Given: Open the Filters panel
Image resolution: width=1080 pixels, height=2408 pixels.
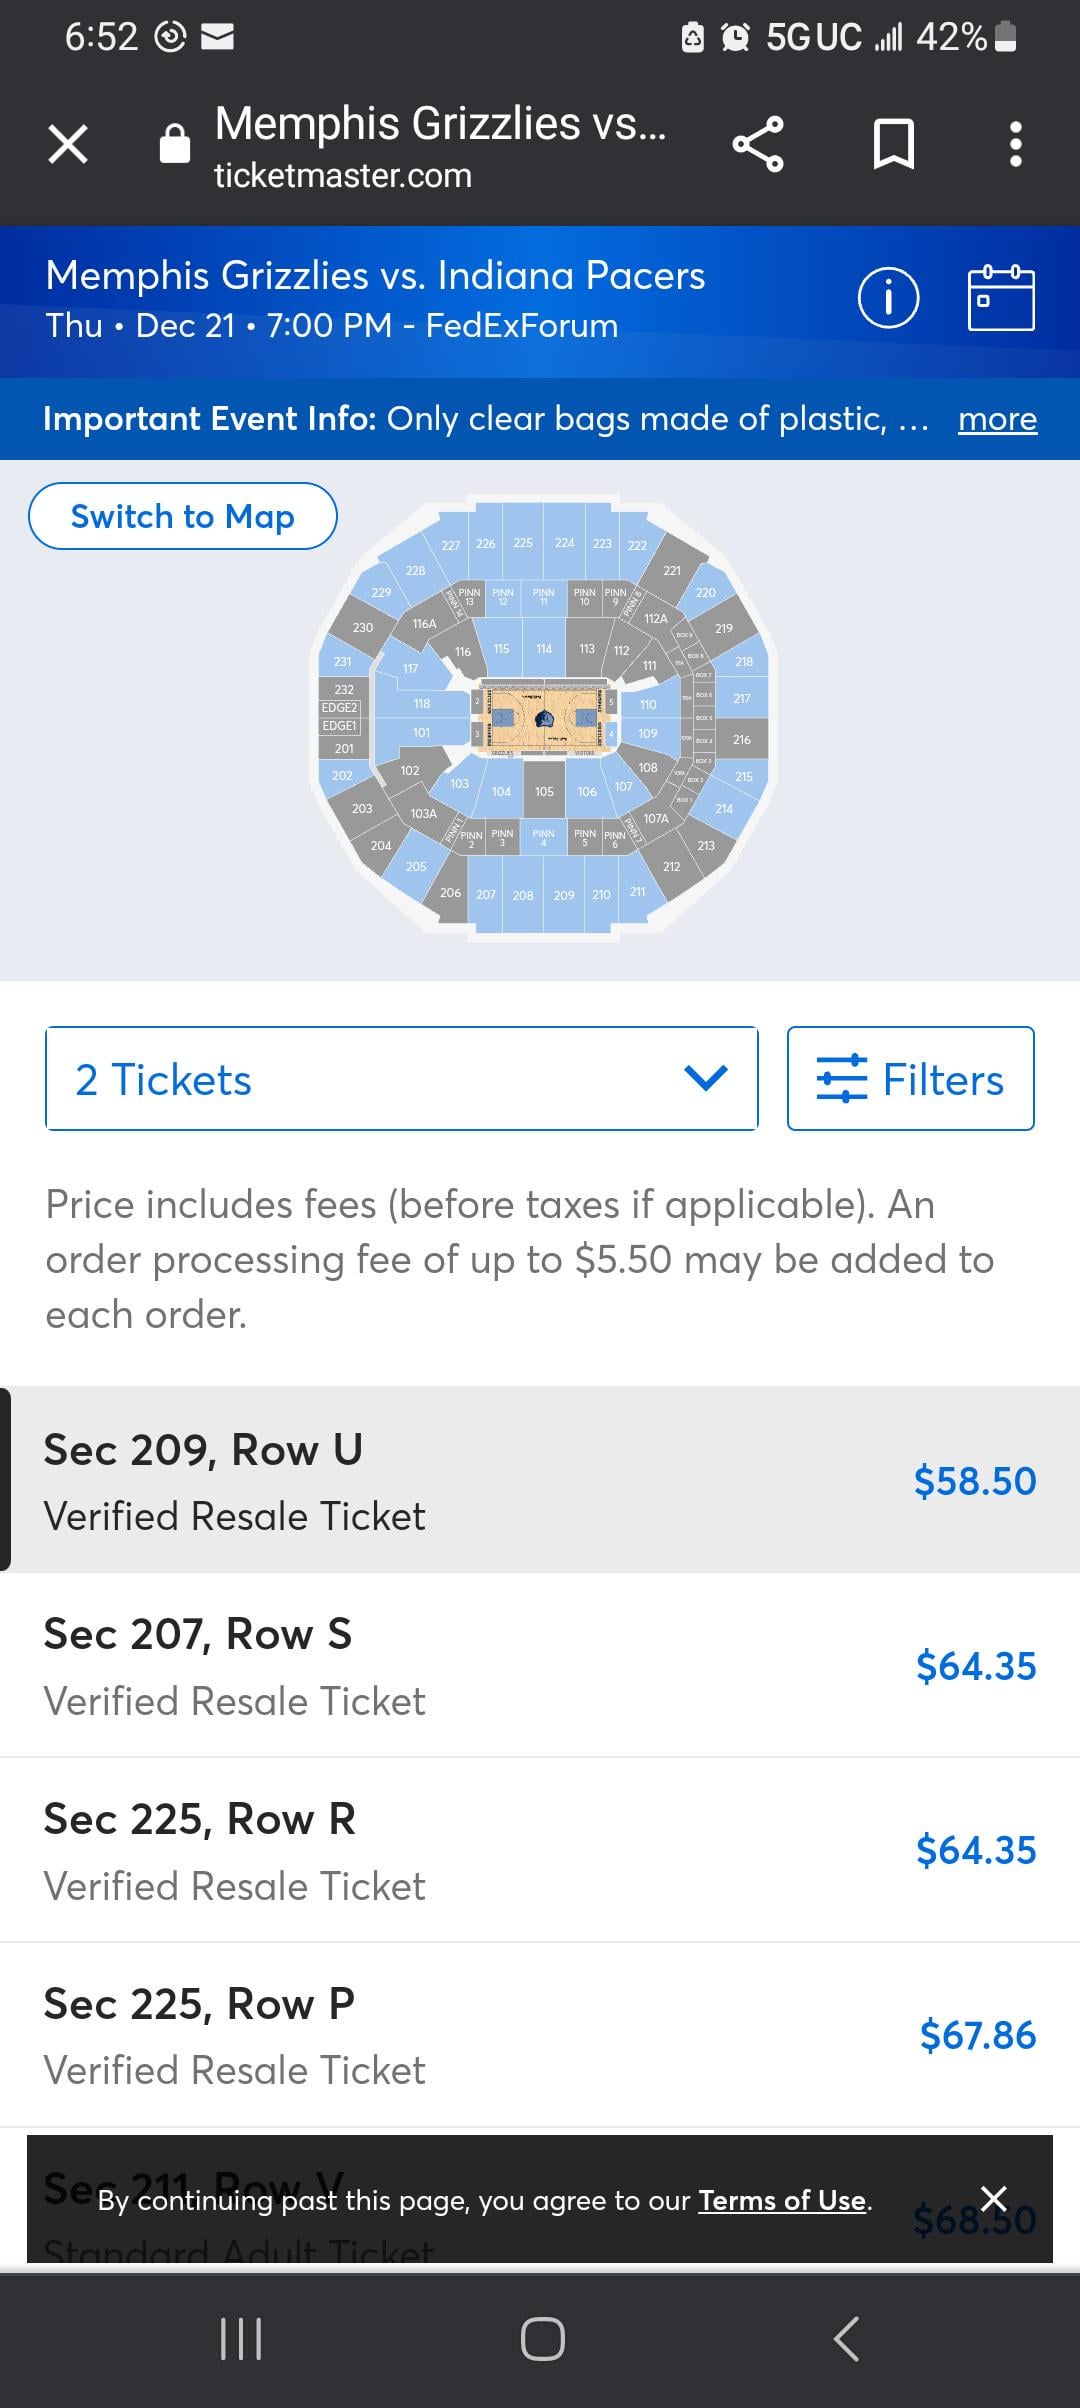Looking at the screenshot, I should (x=910, y=1079).
